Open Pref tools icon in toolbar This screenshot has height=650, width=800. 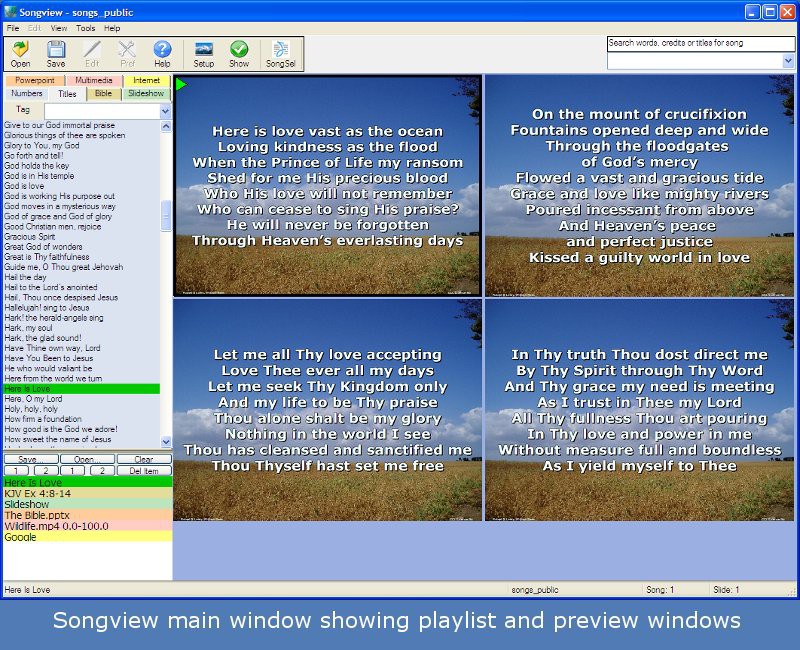(127, 54)
